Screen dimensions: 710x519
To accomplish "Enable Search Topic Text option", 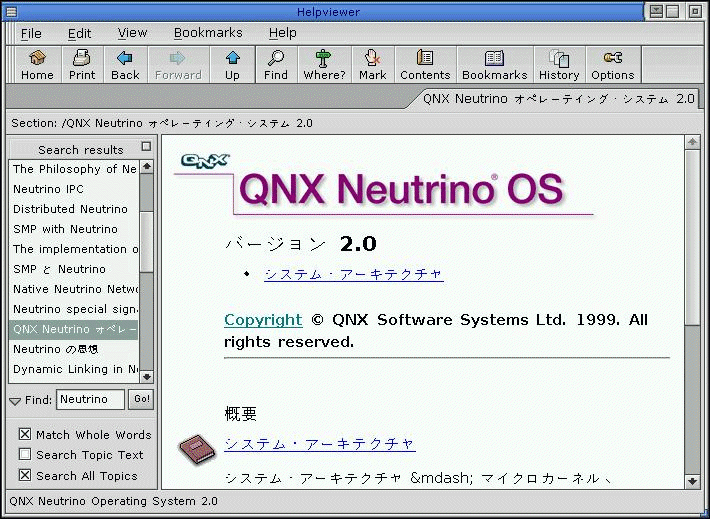I will [25, 454].
